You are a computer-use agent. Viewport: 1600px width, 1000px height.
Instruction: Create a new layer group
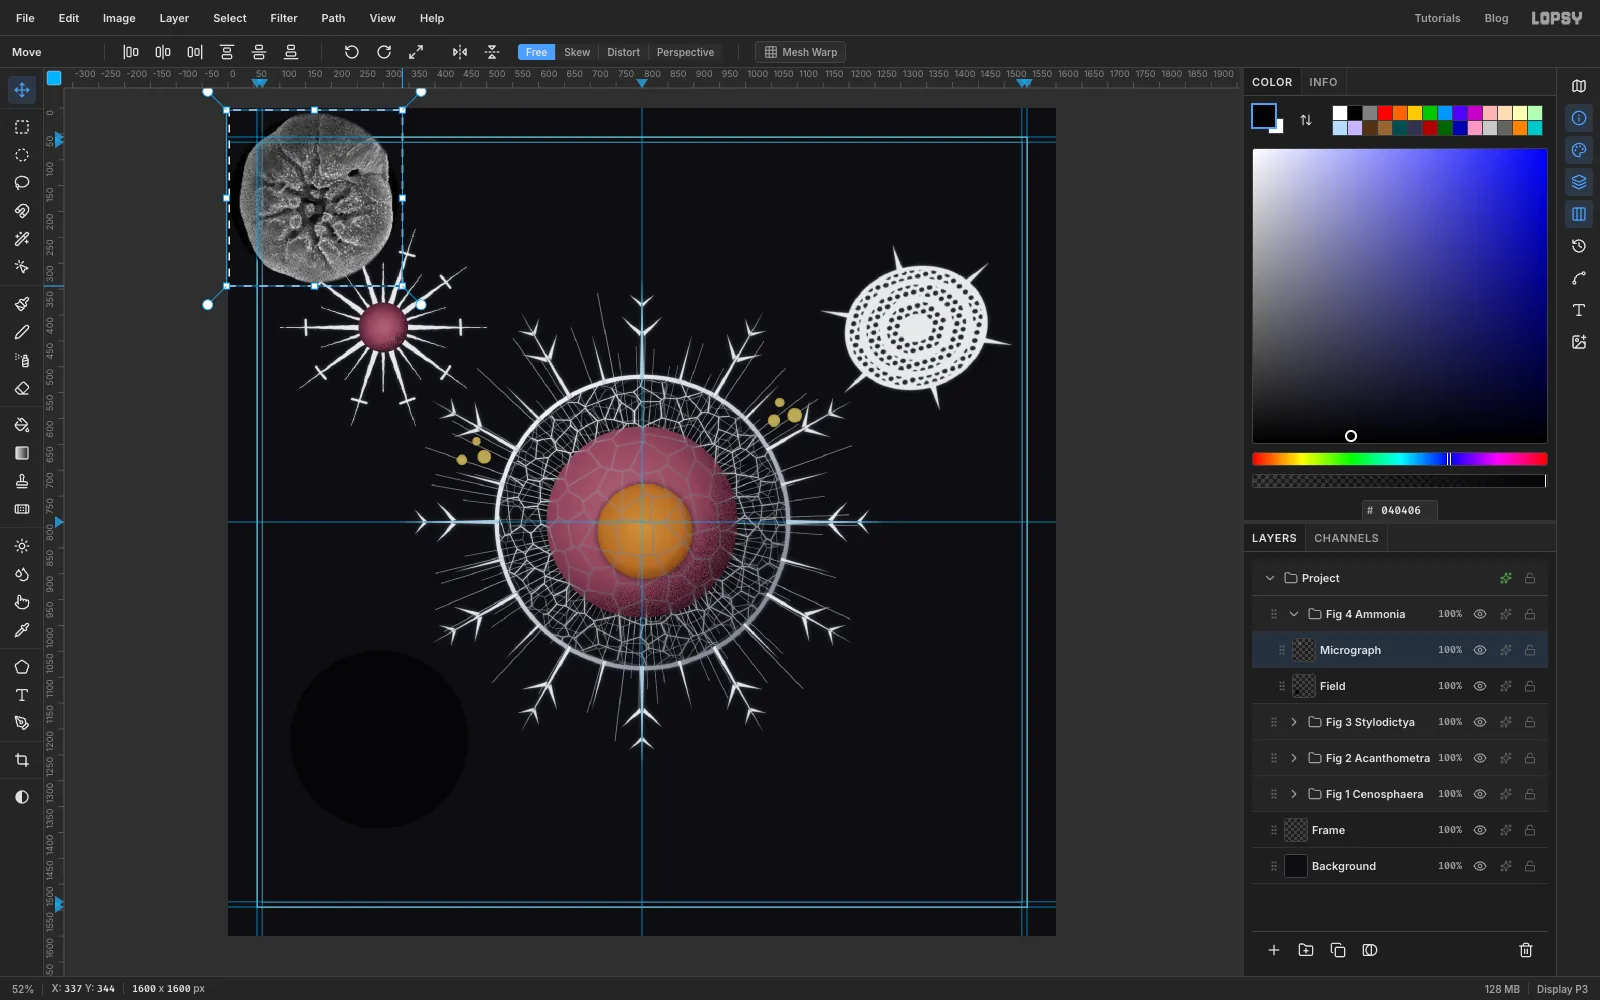click(1306, 950)
